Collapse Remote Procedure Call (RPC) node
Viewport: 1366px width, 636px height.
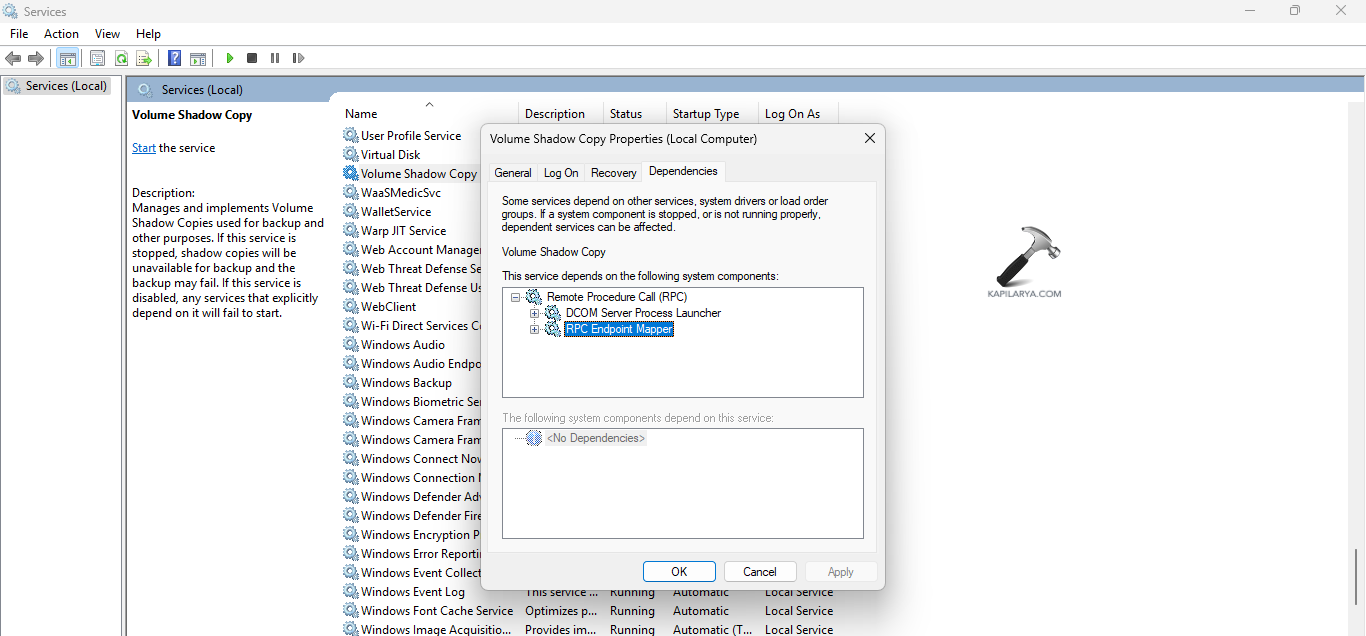coord(516,297)
